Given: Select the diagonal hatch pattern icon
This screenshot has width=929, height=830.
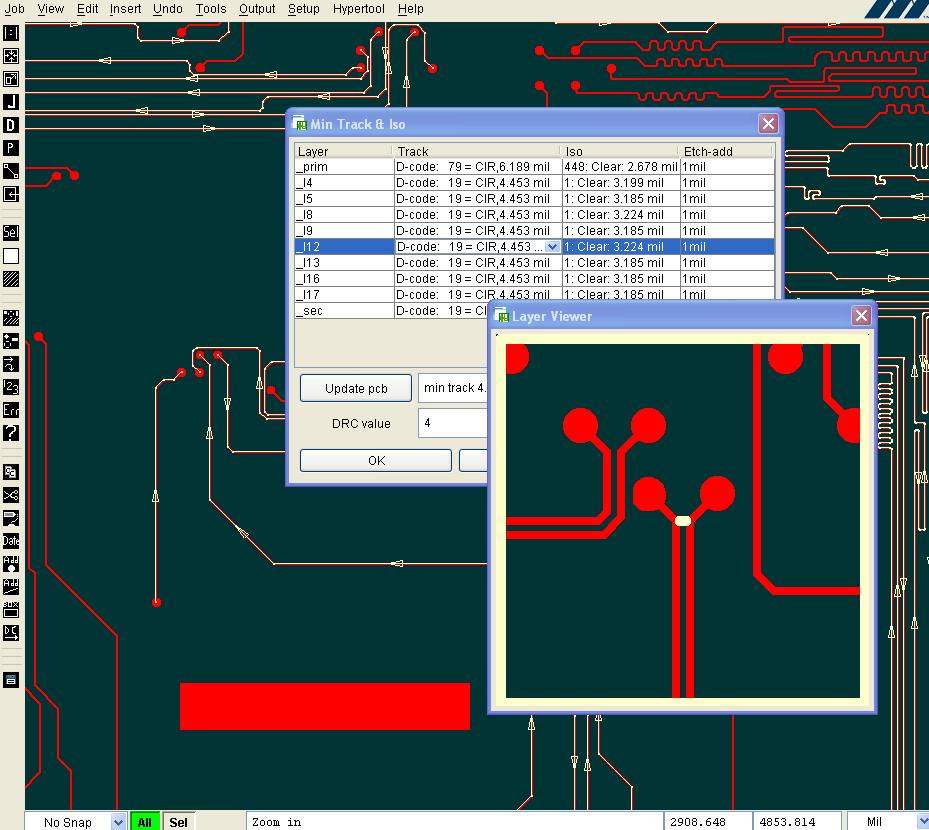Looking at the screenshot, I should [11, 279].
